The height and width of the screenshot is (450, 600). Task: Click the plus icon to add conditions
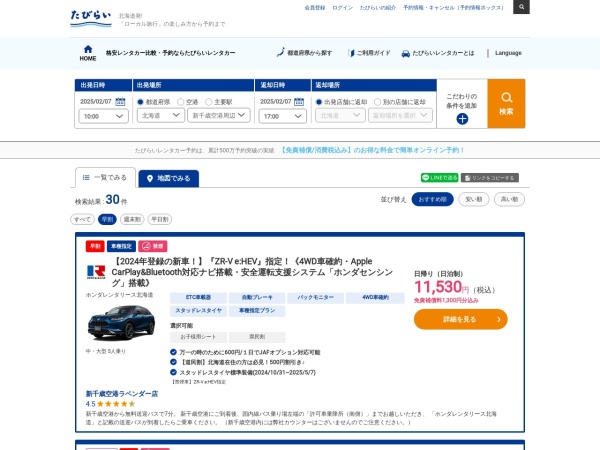[462, 119]
